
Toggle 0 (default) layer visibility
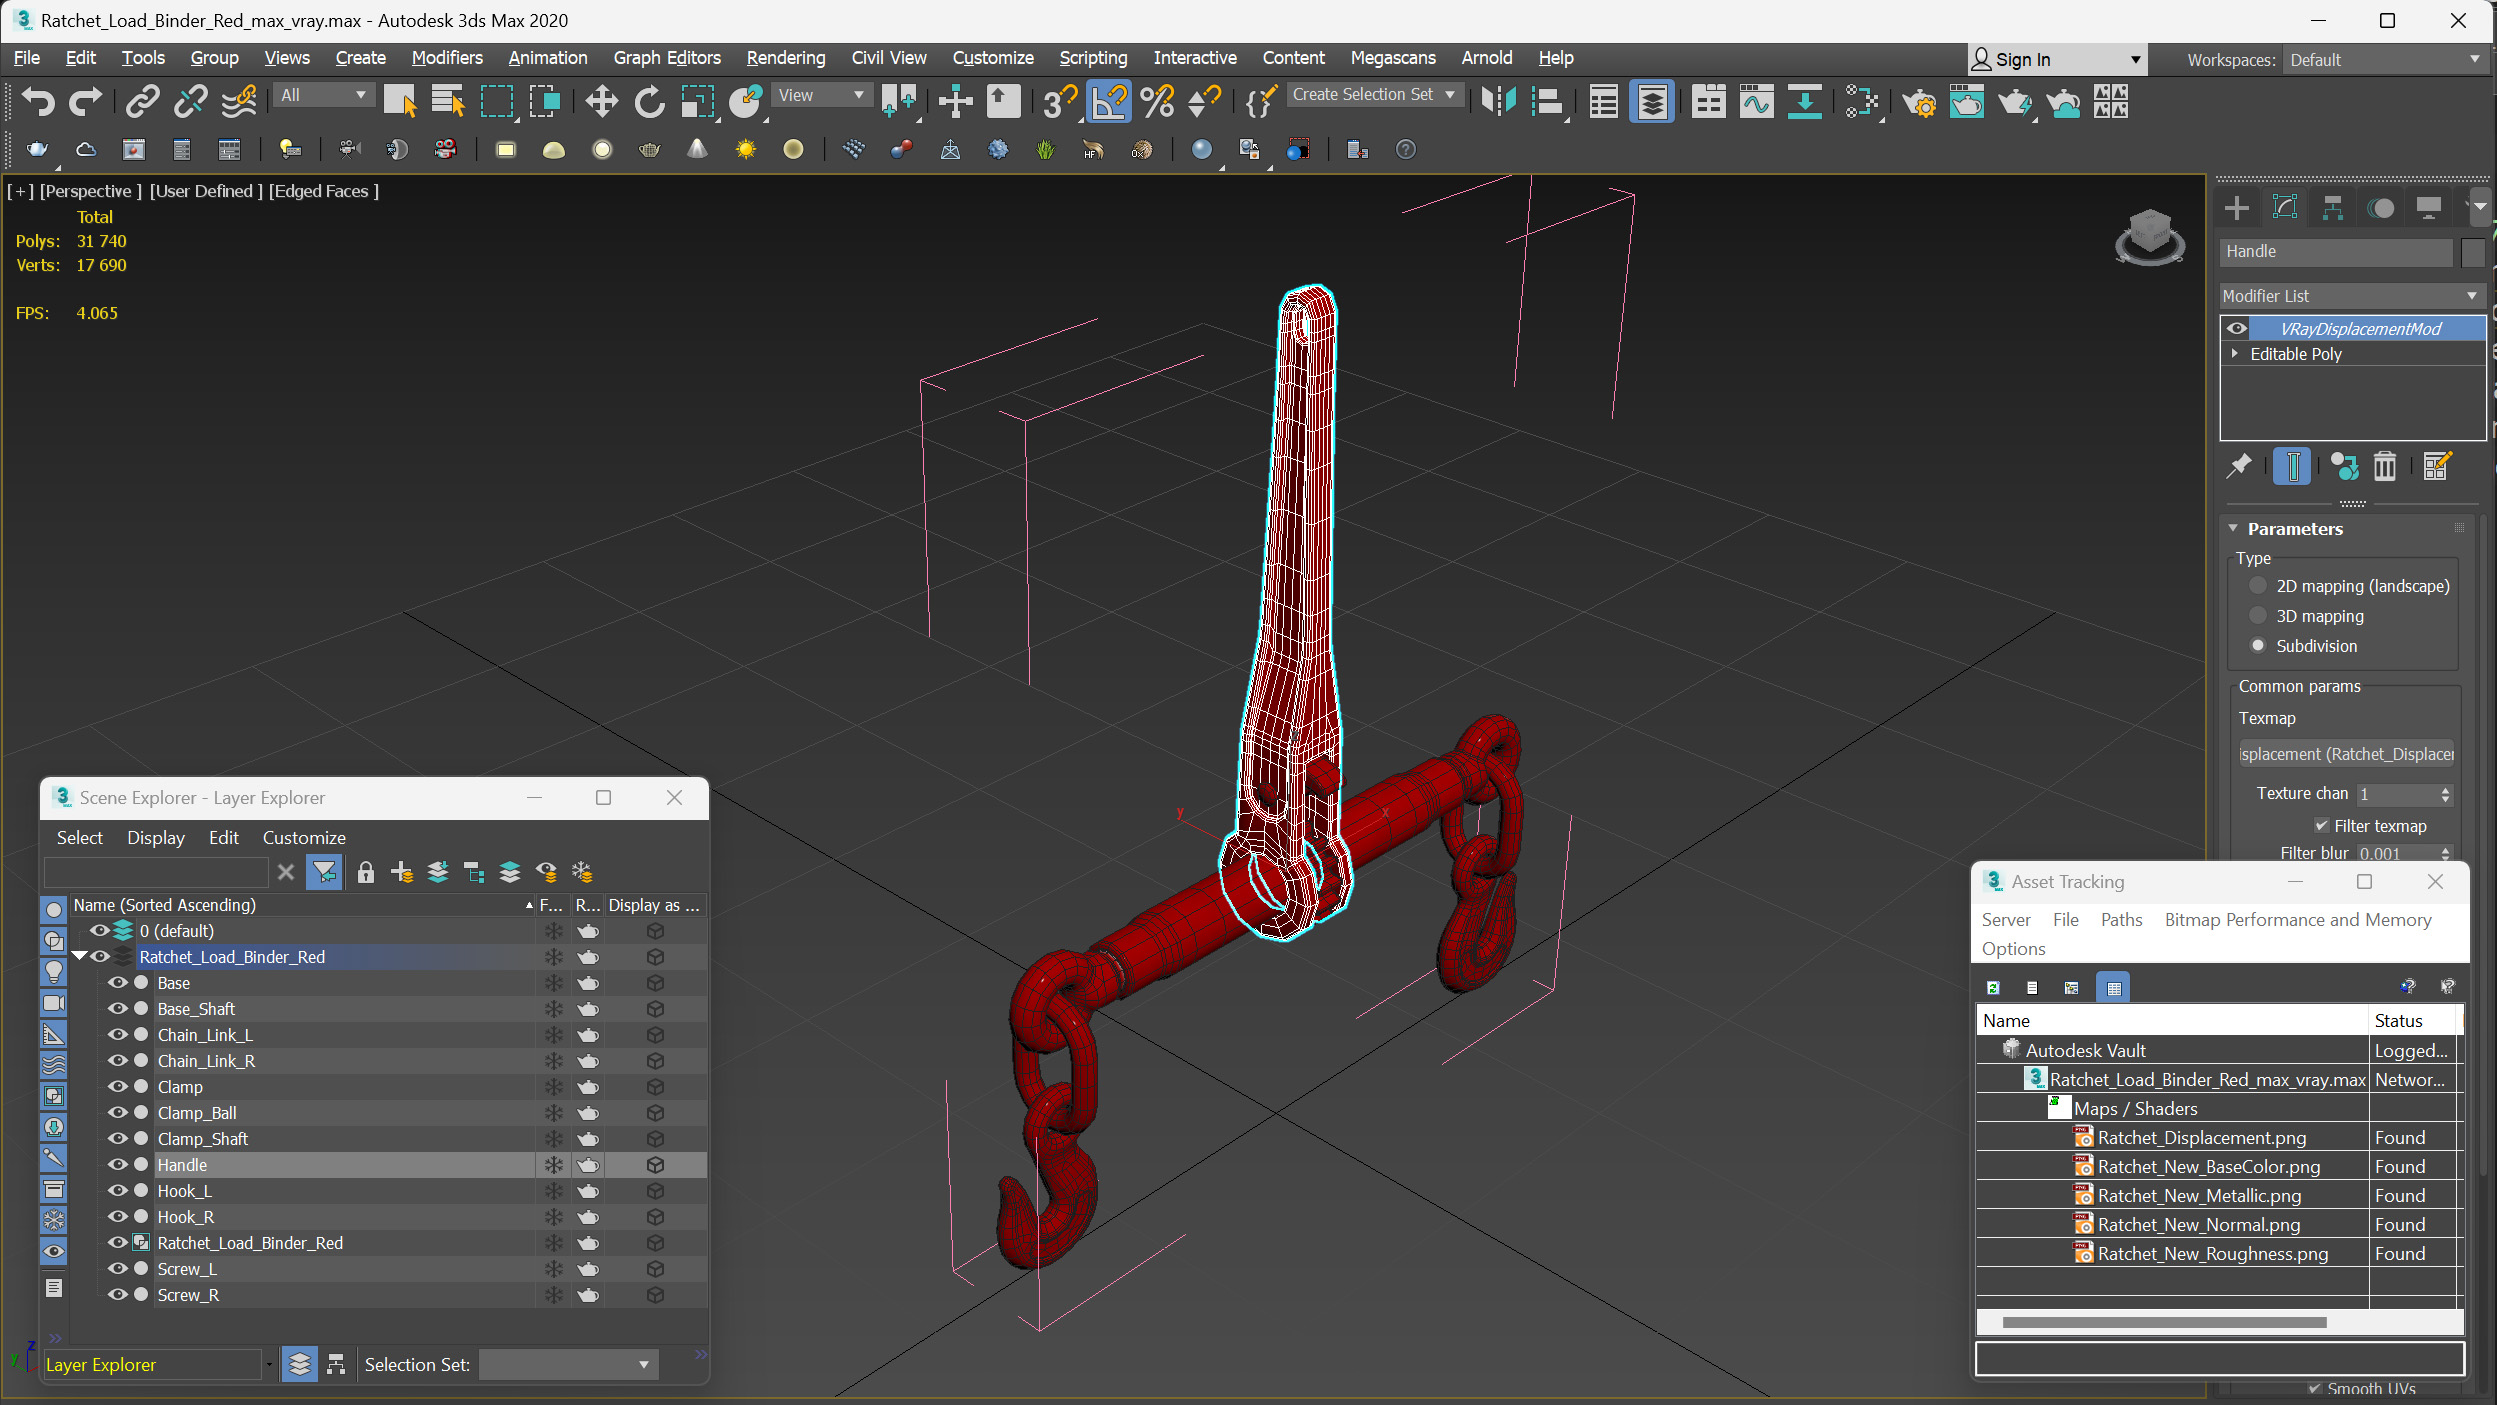coord(99,931)
